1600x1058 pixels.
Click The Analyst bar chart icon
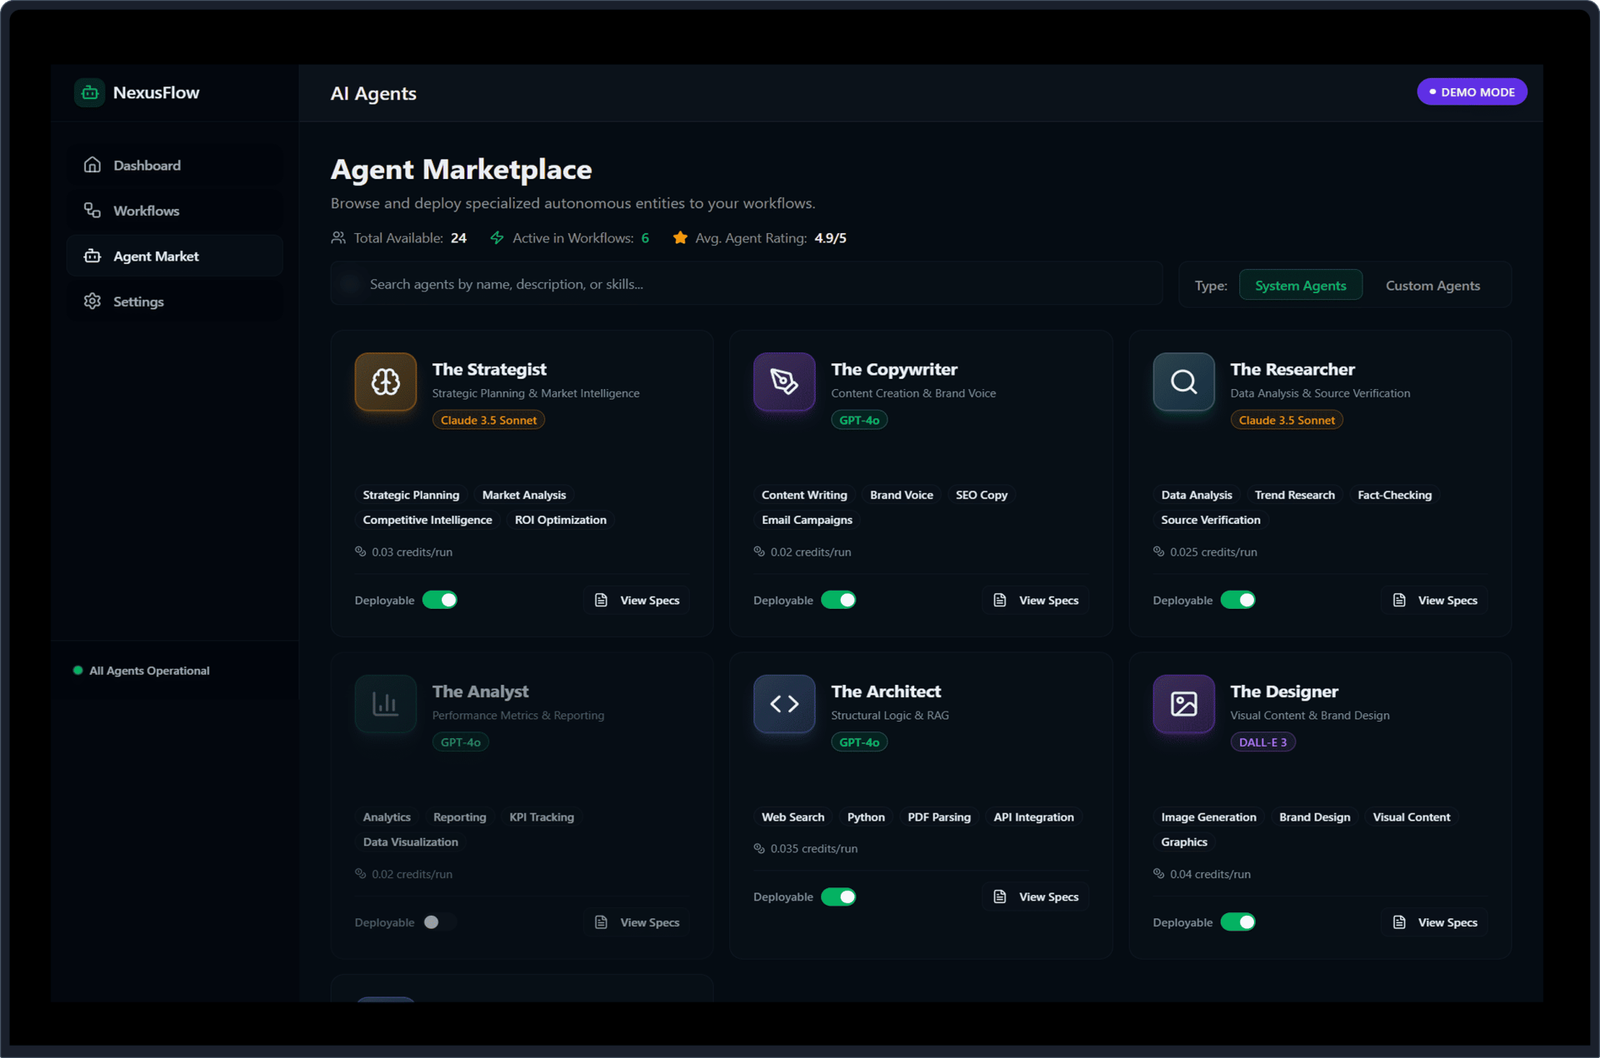[386, 704]
